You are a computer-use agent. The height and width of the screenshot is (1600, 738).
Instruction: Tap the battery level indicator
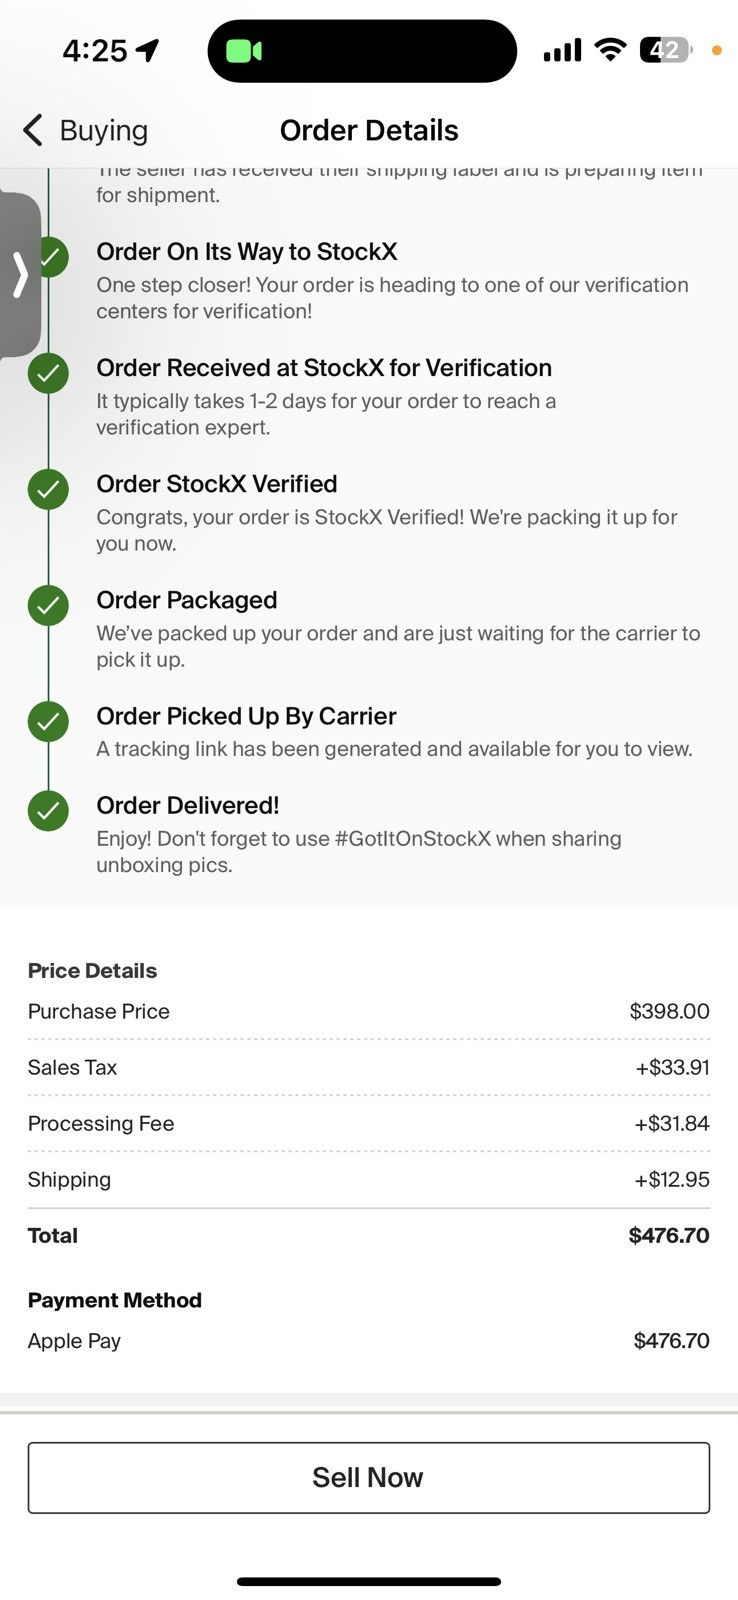[666, 50]
